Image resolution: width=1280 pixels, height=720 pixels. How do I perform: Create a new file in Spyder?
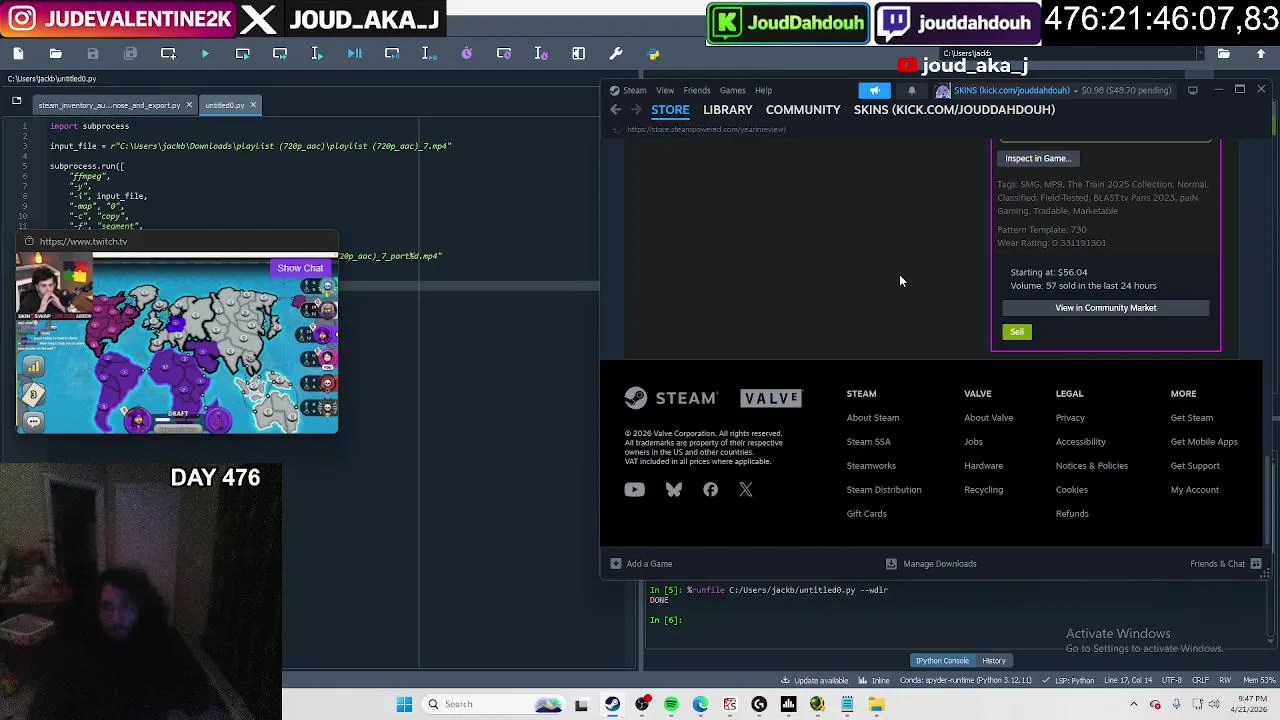click(18, 53)
